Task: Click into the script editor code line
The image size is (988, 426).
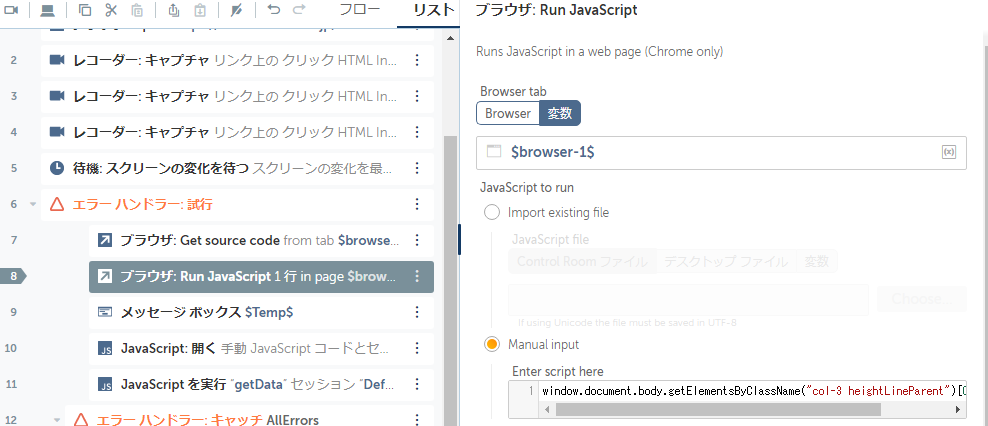Action: 750,390
